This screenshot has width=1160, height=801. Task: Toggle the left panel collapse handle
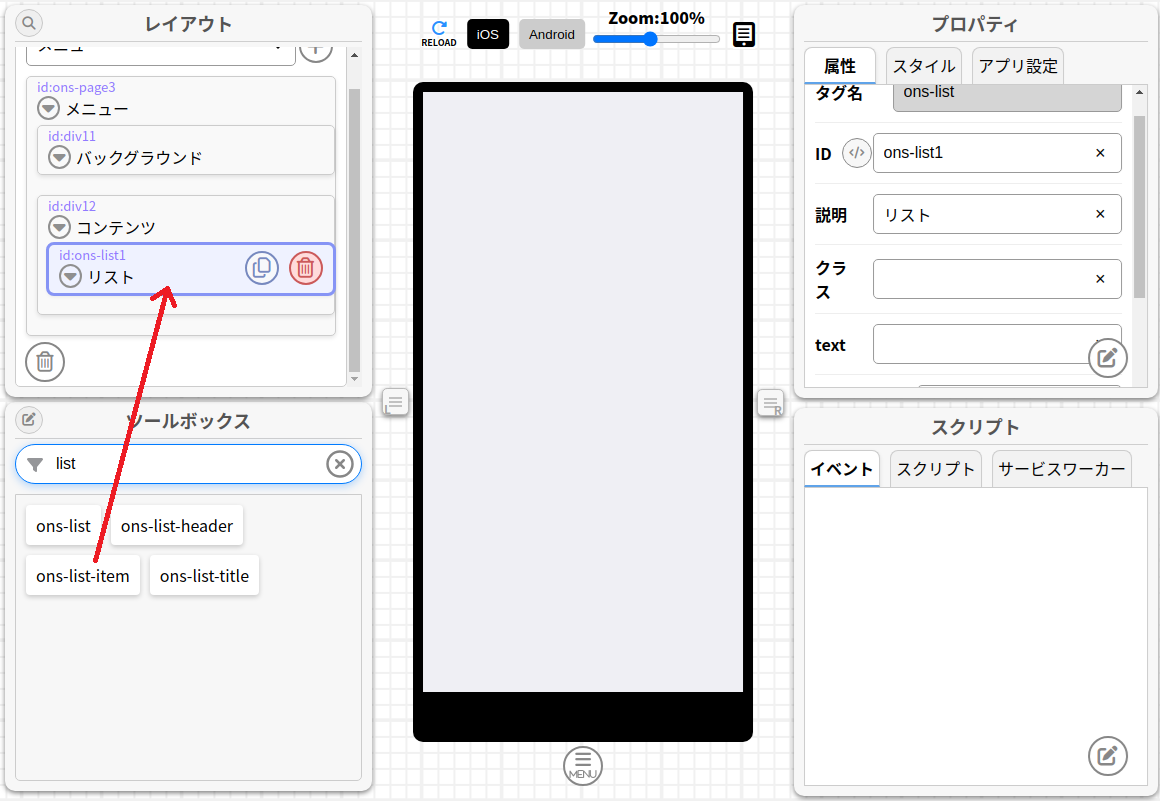coord(395,403)
